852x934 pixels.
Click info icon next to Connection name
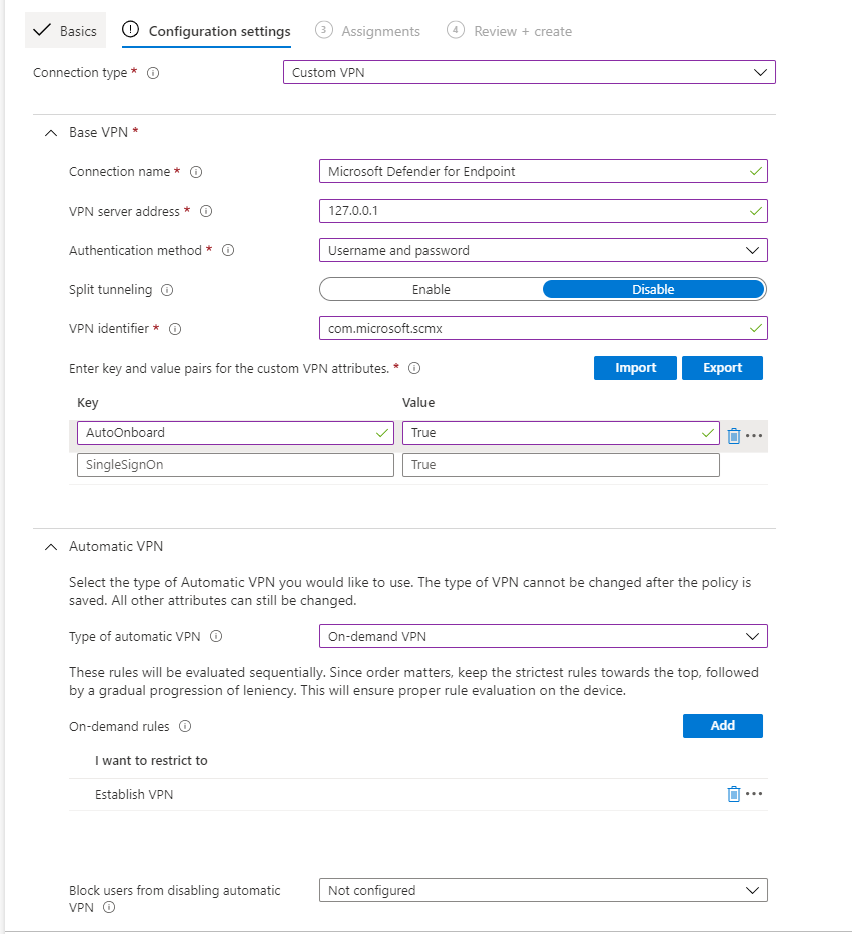pos(196,172)
